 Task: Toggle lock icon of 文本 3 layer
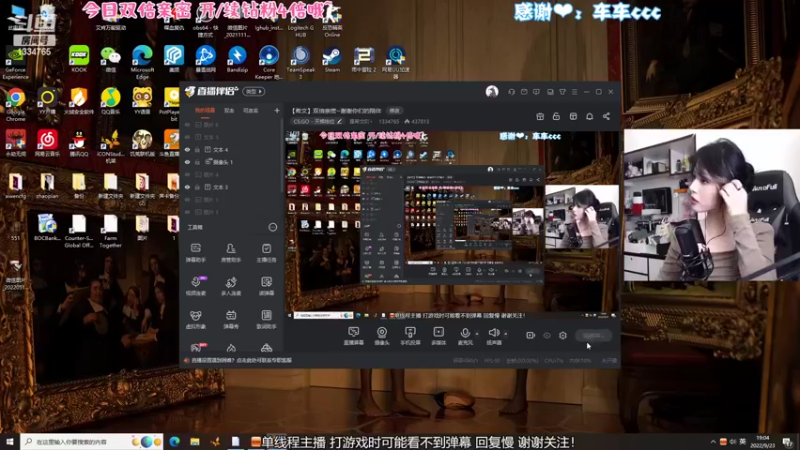click(x=197, y=187)
